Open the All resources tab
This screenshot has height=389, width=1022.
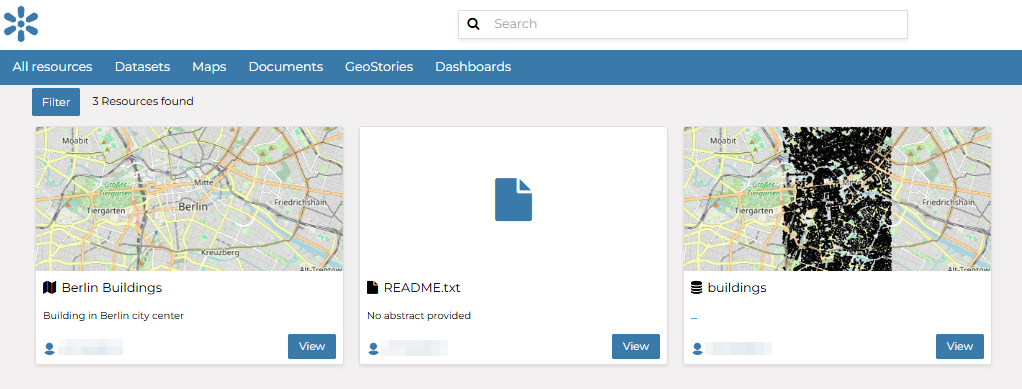coord(52,67)
